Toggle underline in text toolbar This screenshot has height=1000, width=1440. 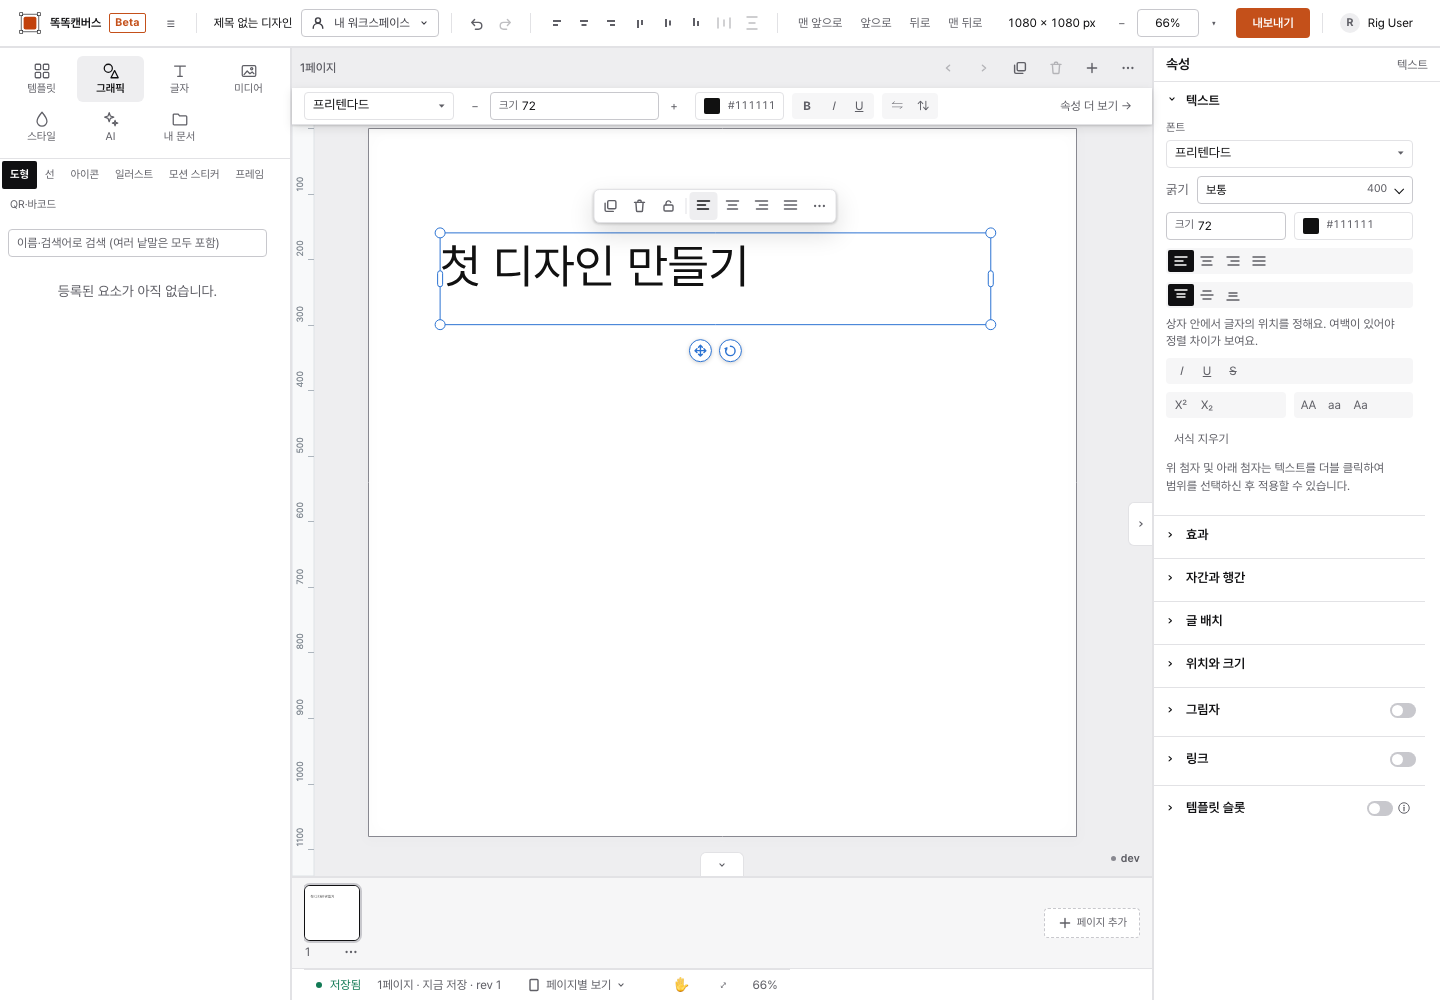[859, 106]
